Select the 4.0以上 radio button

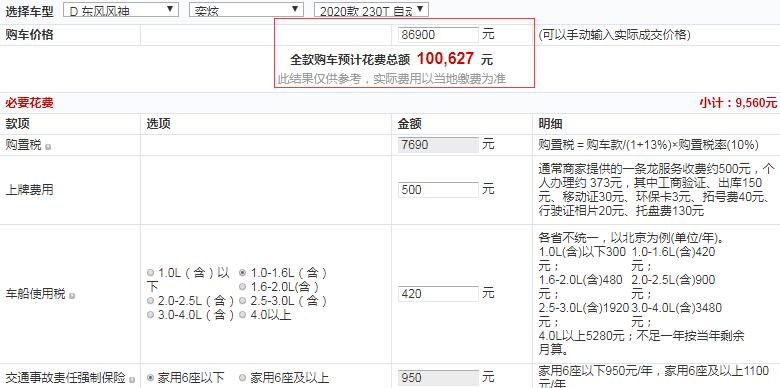click(x=243, y=314)
